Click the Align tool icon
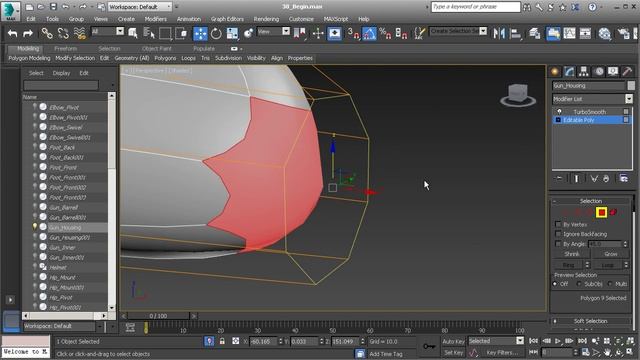Screen dimensions: 640x360 click(516, 33)
